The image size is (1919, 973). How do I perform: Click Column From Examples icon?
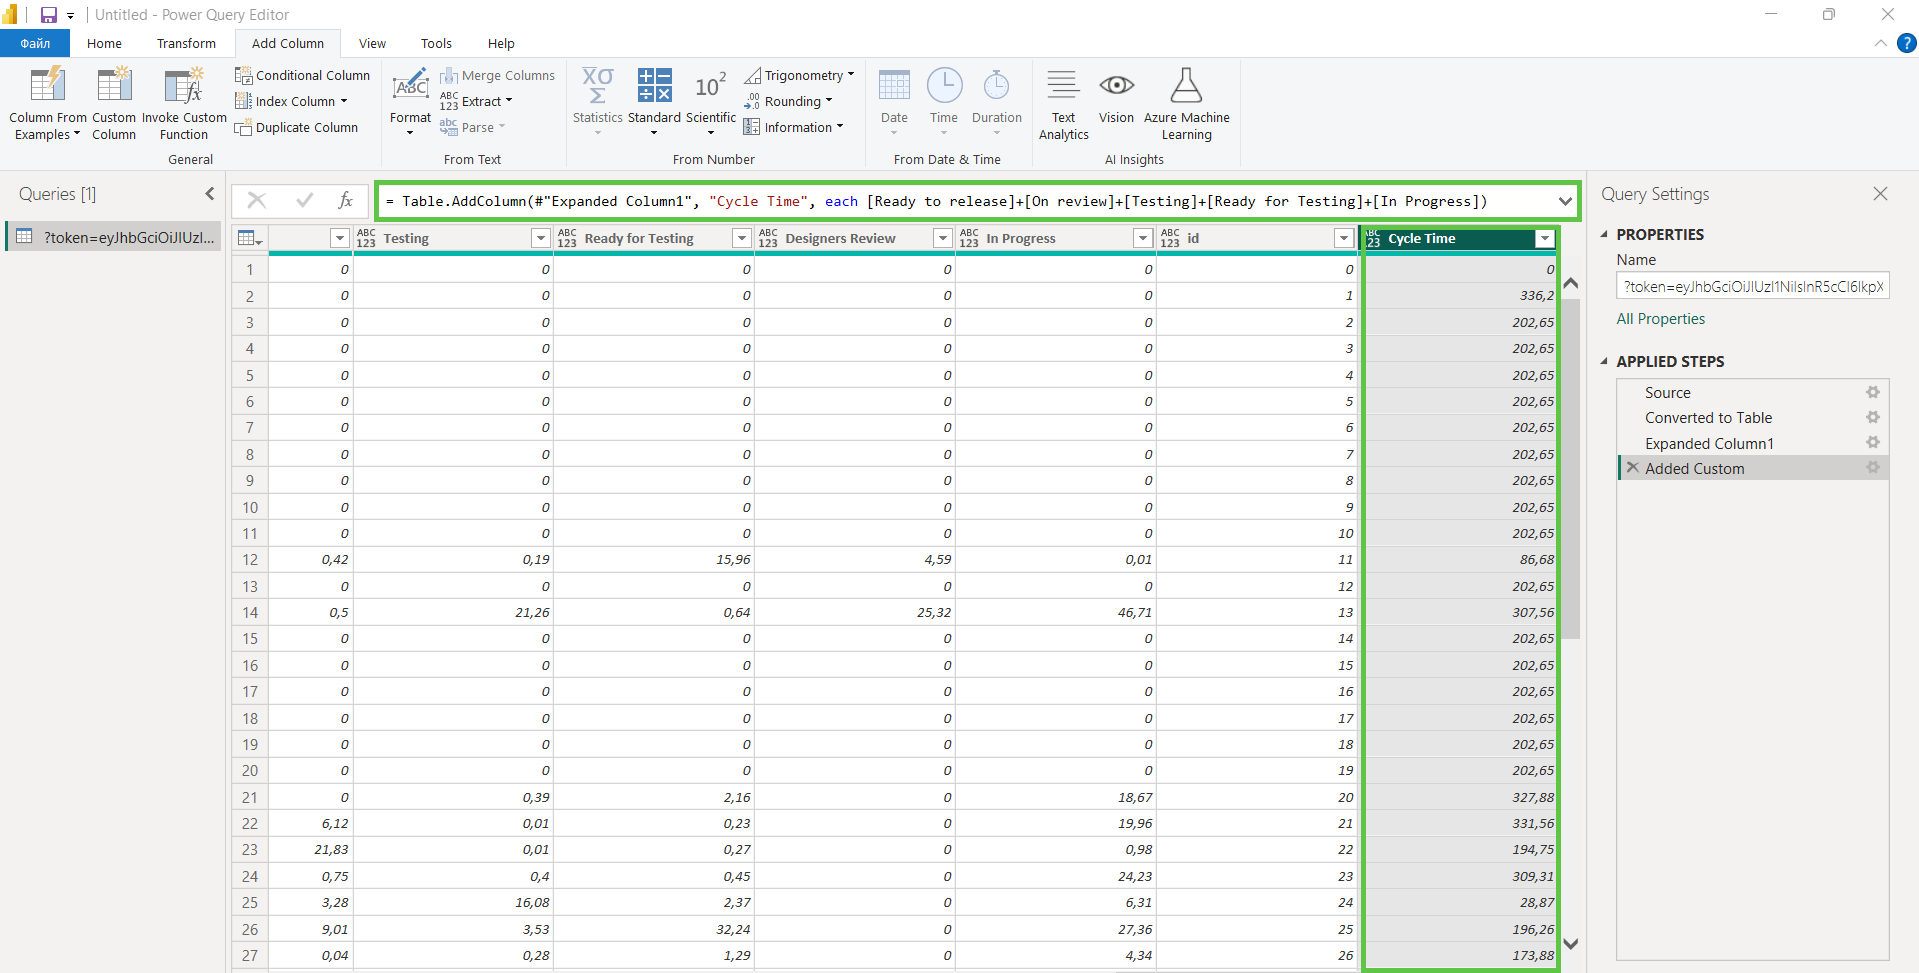(47, 87)
